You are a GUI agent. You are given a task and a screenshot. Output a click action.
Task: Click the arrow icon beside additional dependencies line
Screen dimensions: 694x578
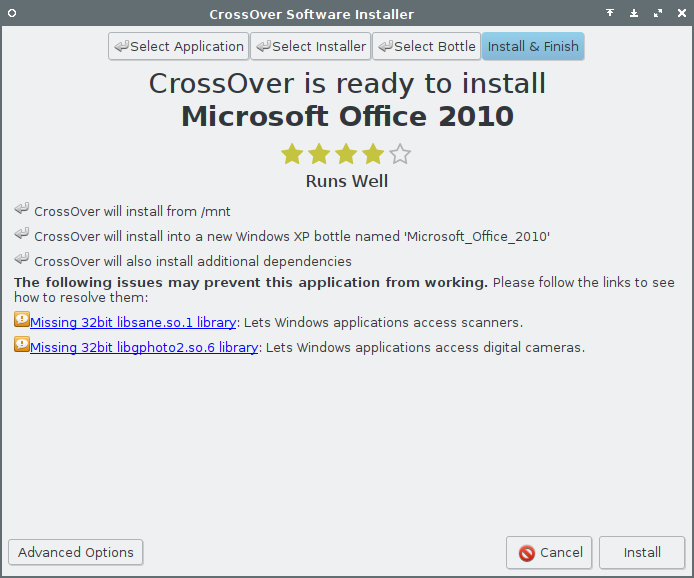click(22, 258)
